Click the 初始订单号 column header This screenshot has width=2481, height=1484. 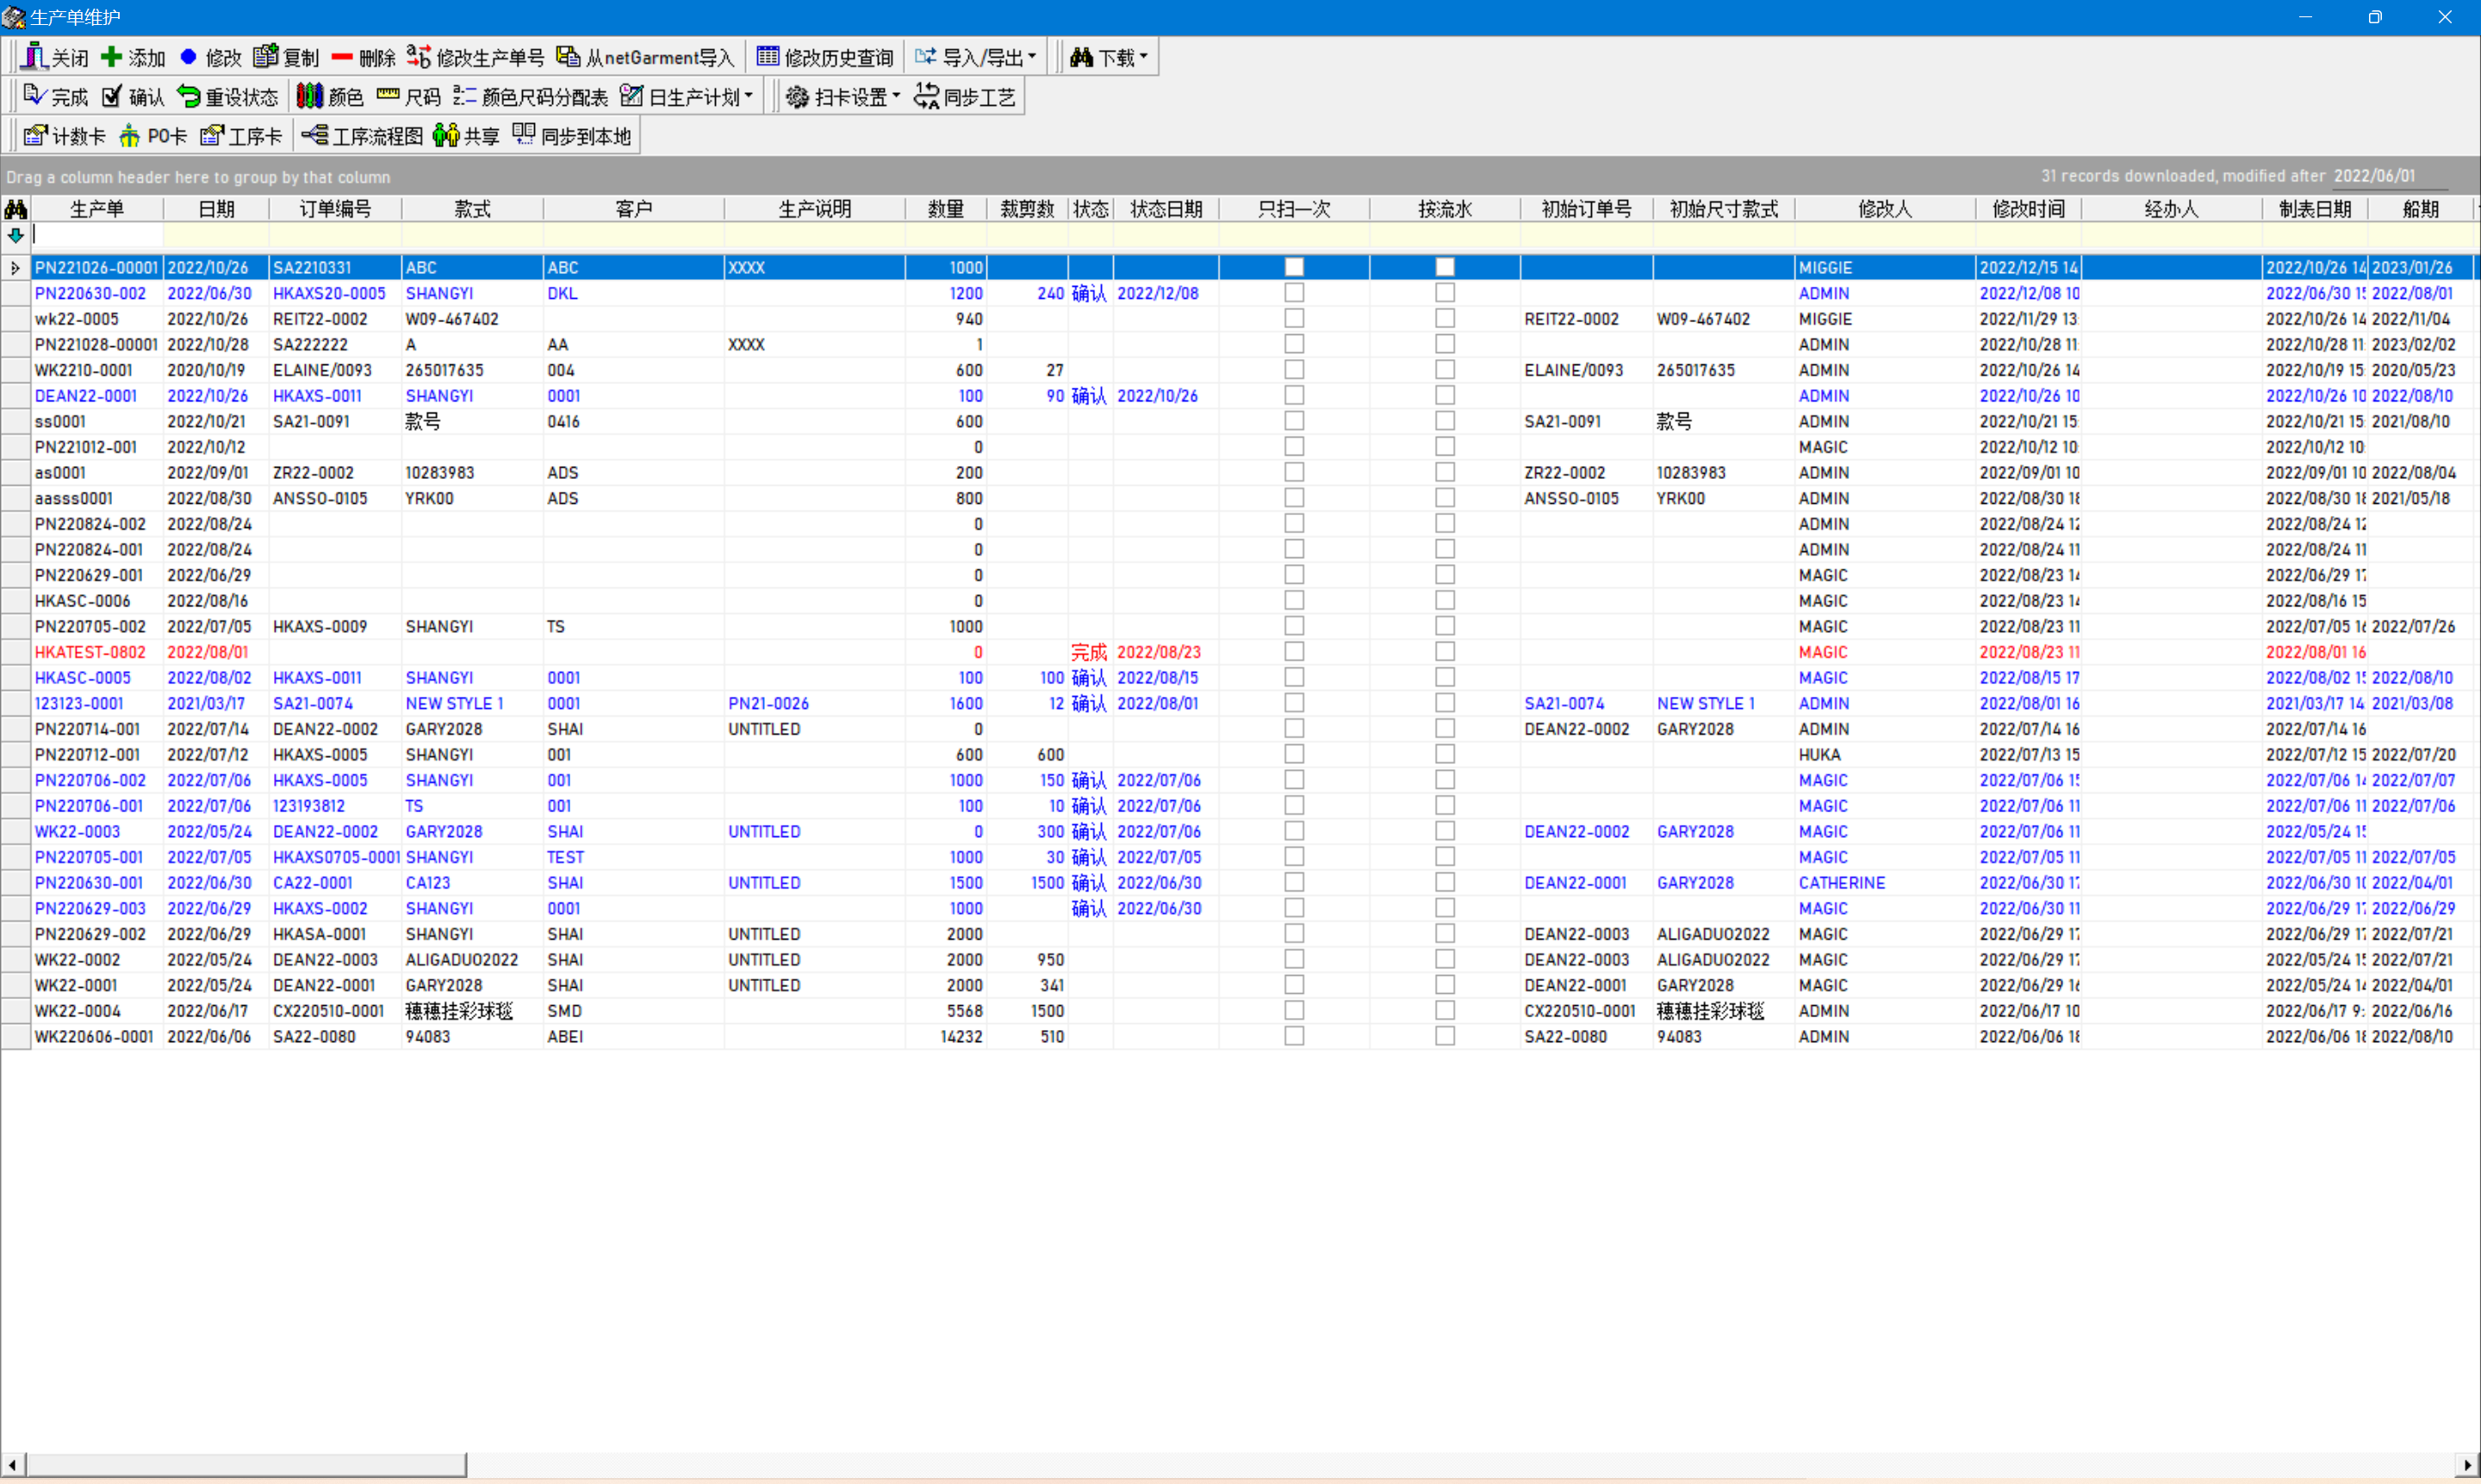[1586, 209]
